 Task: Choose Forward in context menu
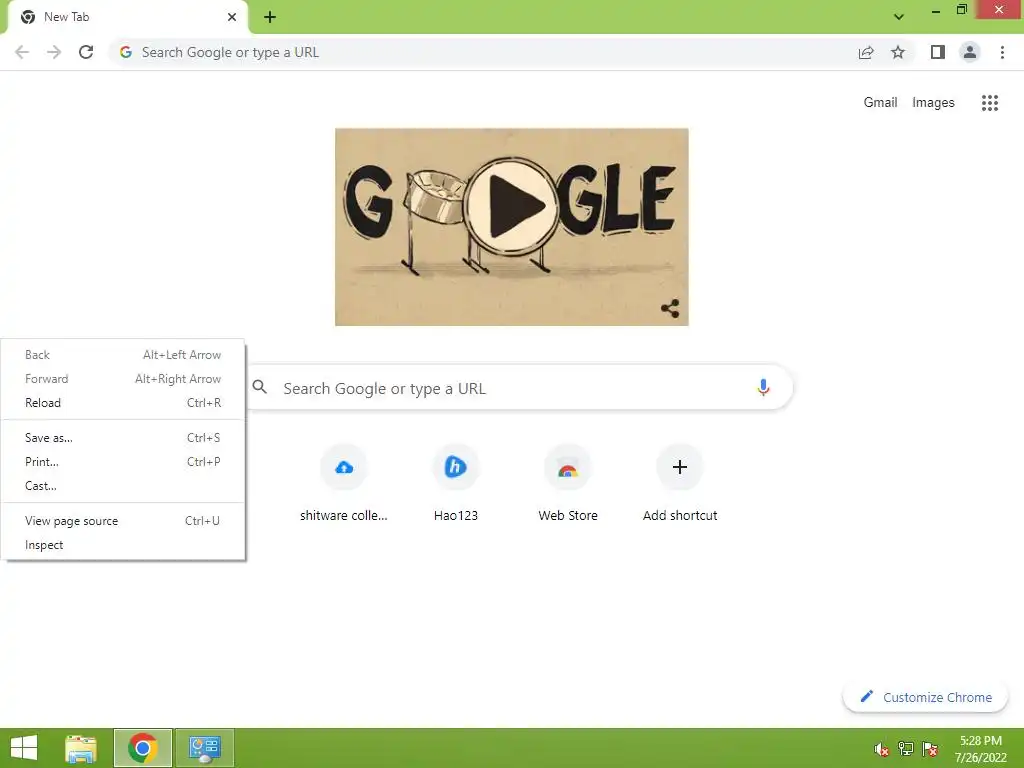click(123, 379)
